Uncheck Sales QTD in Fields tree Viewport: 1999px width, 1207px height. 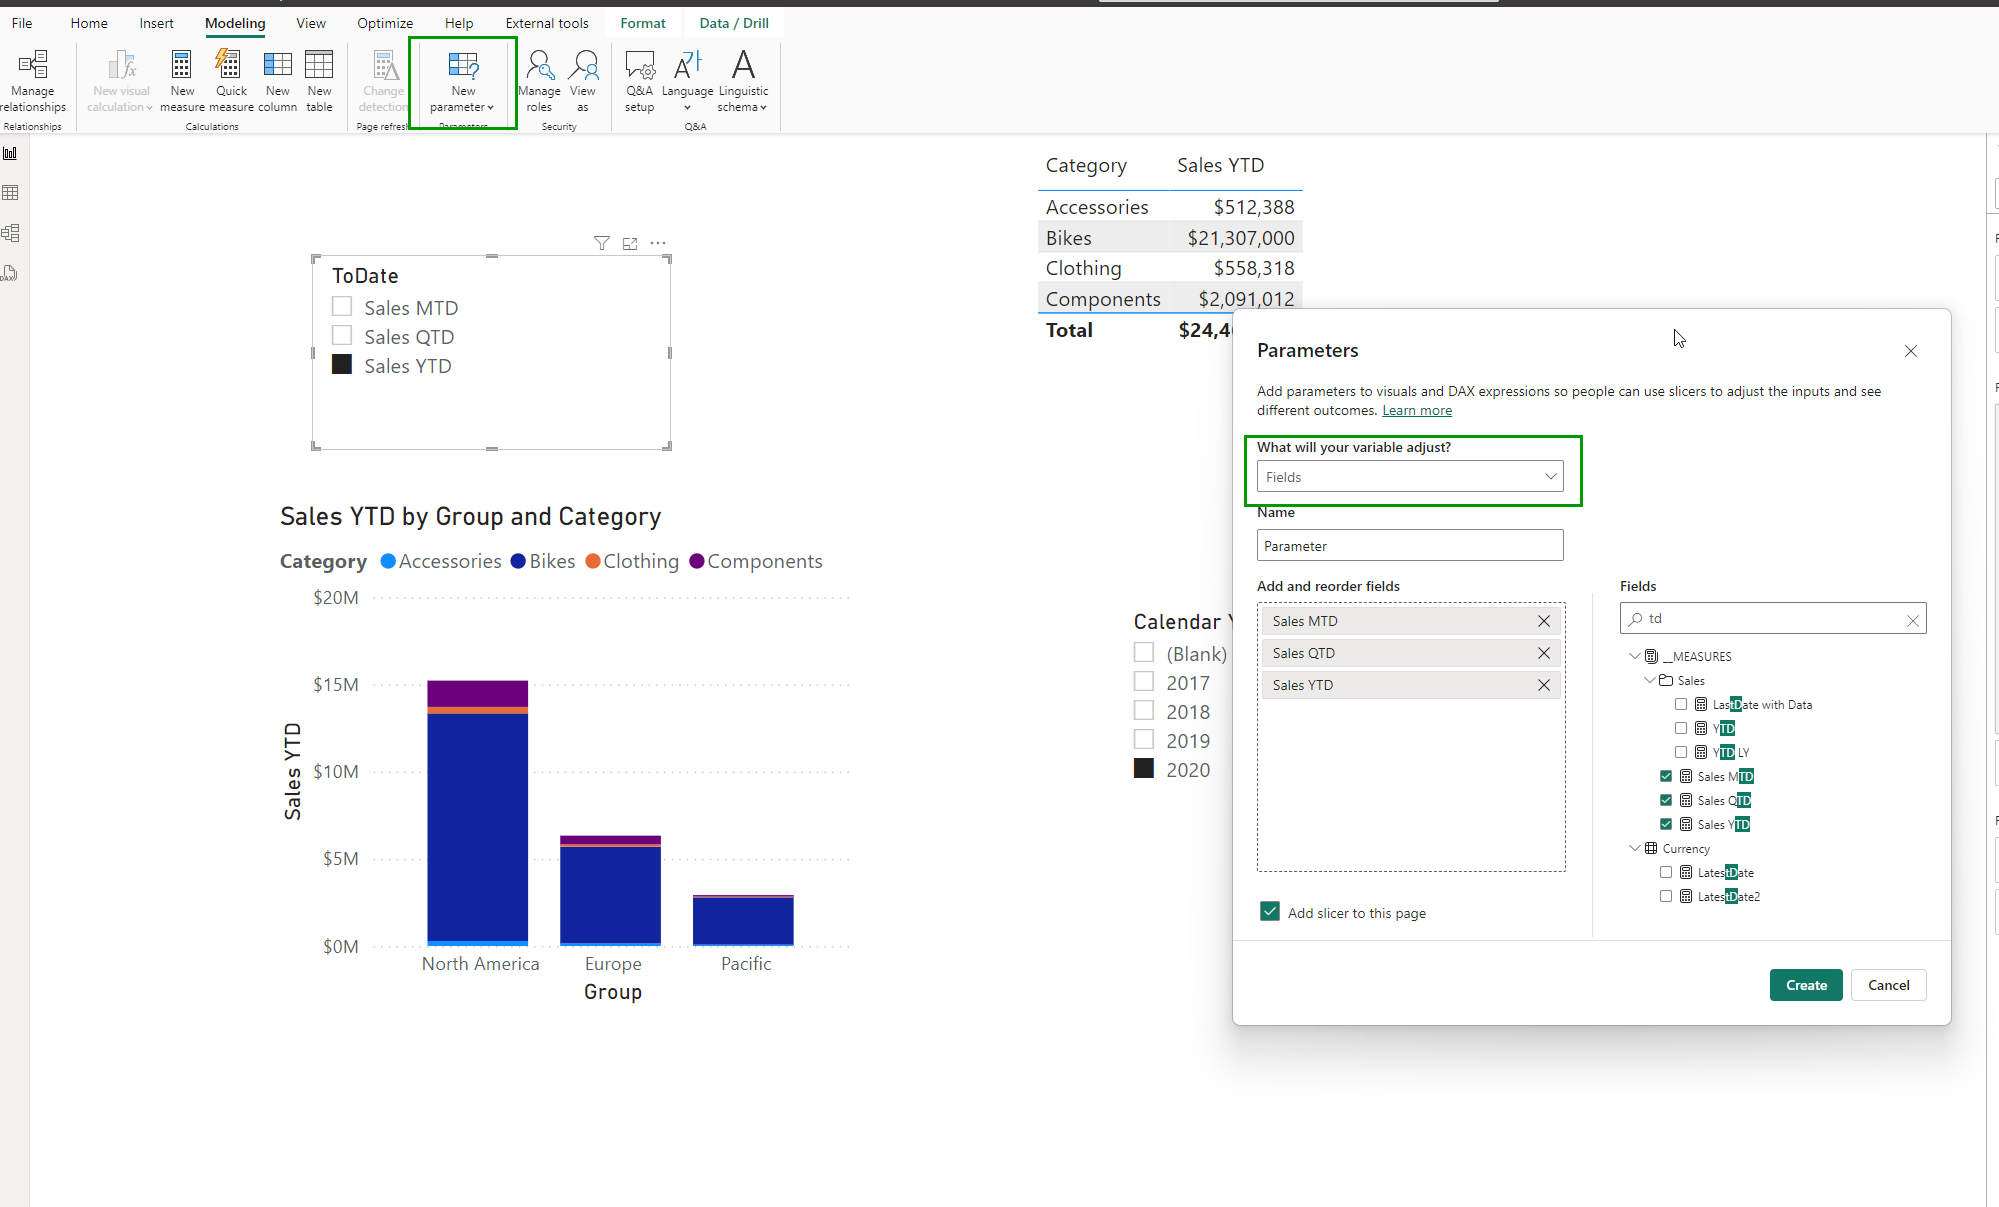click(1666, 800)
